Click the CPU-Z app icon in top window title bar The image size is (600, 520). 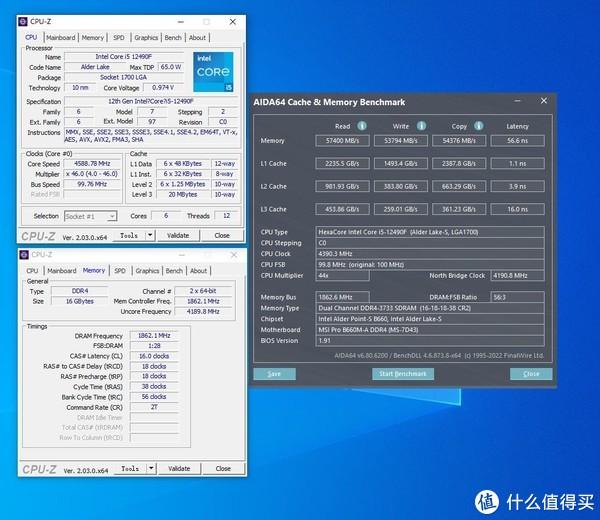[23, 21]
